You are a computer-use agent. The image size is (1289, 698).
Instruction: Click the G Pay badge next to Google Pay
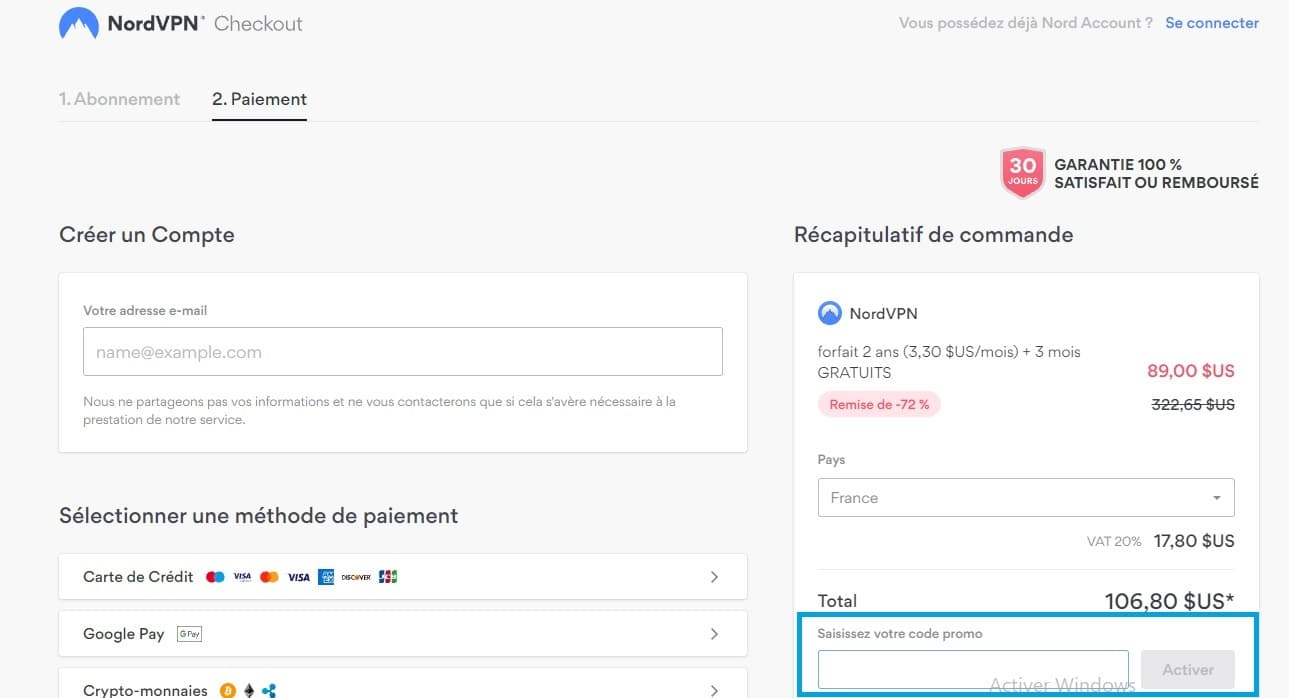[x=188, y=633]
